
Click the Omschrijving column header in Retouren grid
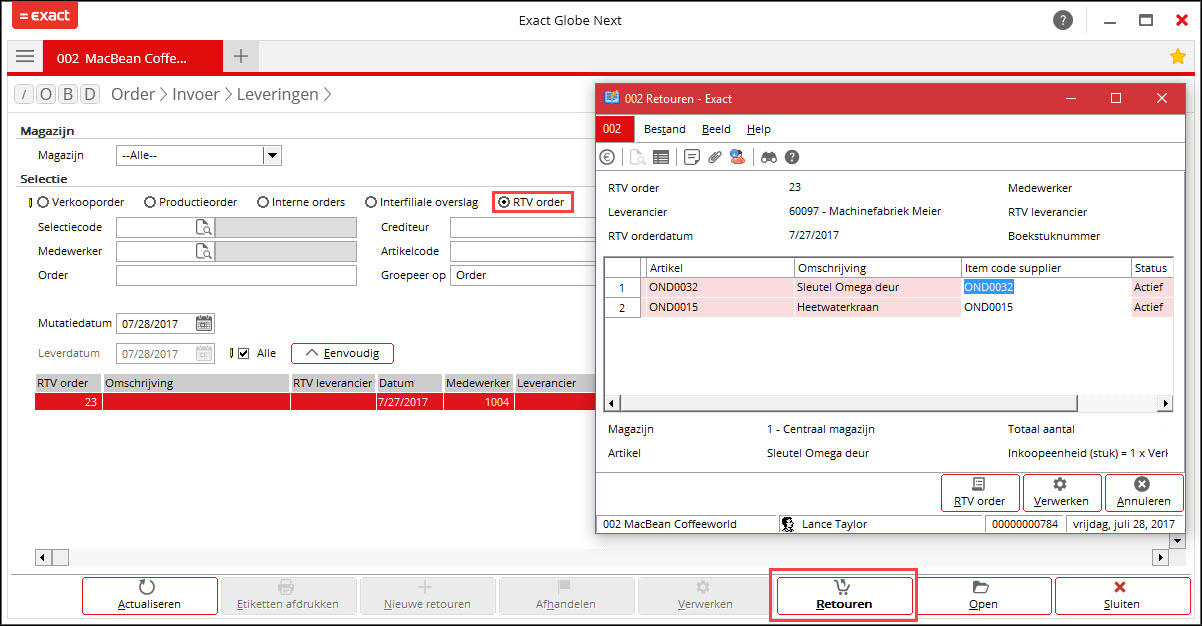[877, 268]
